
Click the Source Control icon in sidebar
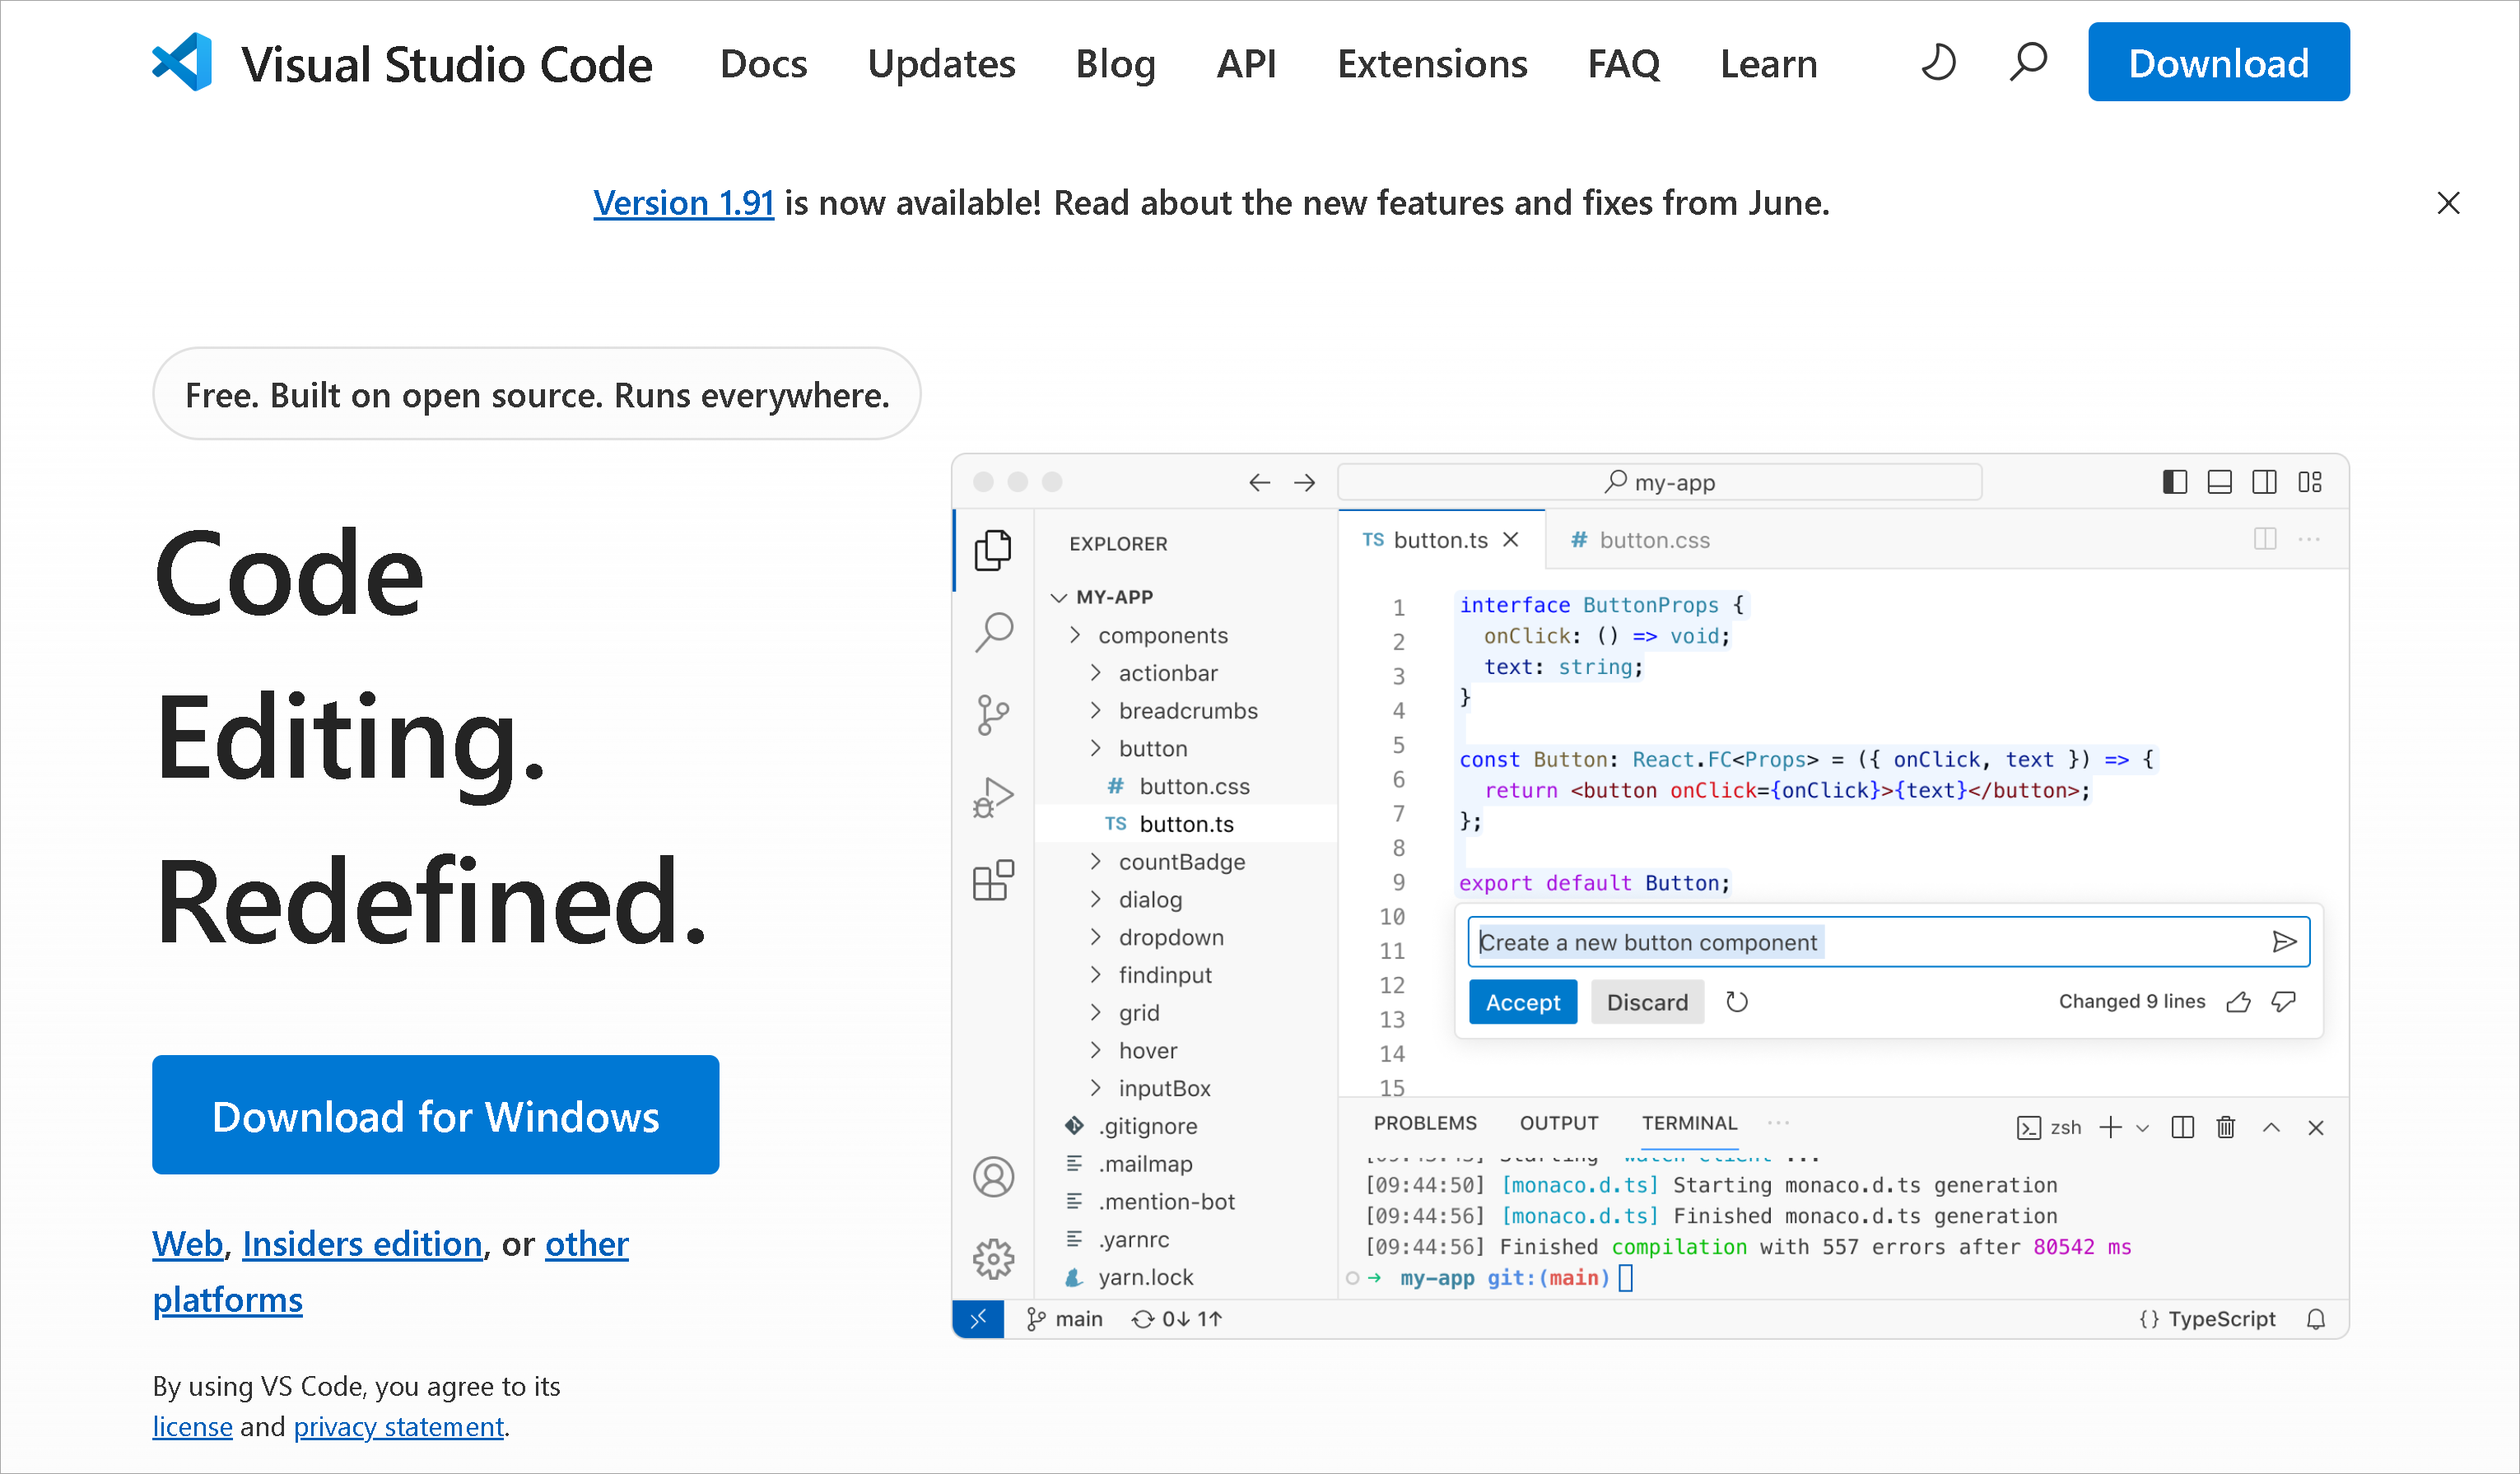coord(991,714)
